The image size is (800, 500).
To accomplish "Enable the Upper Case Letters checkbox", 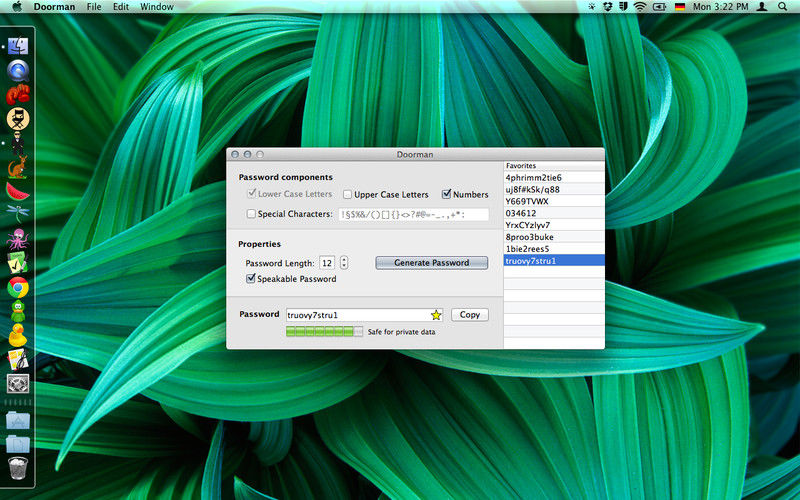I will (347, 194).
